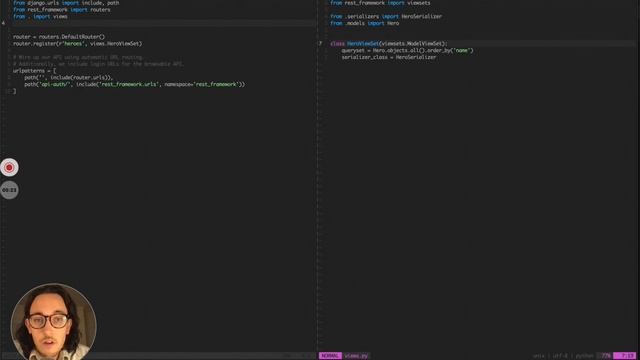
Task: Click the views.py filename in status line
Action: (356, 356)
